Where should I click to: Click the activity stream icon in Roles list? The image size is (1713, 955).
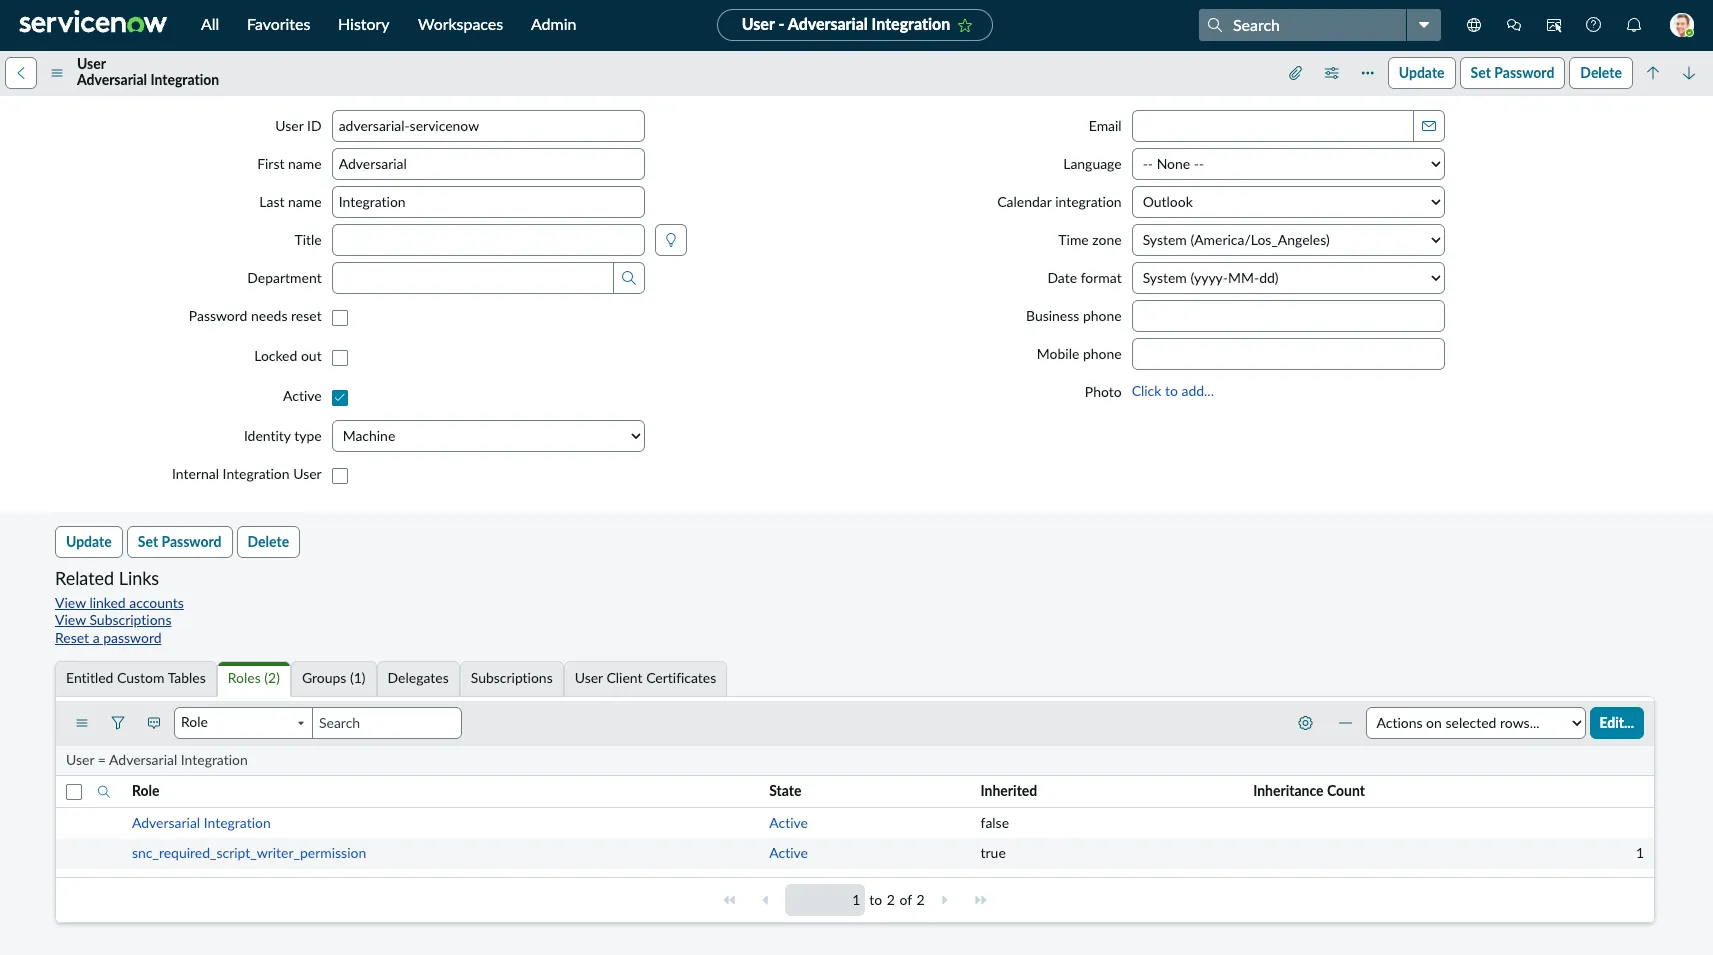click(154, 723)
